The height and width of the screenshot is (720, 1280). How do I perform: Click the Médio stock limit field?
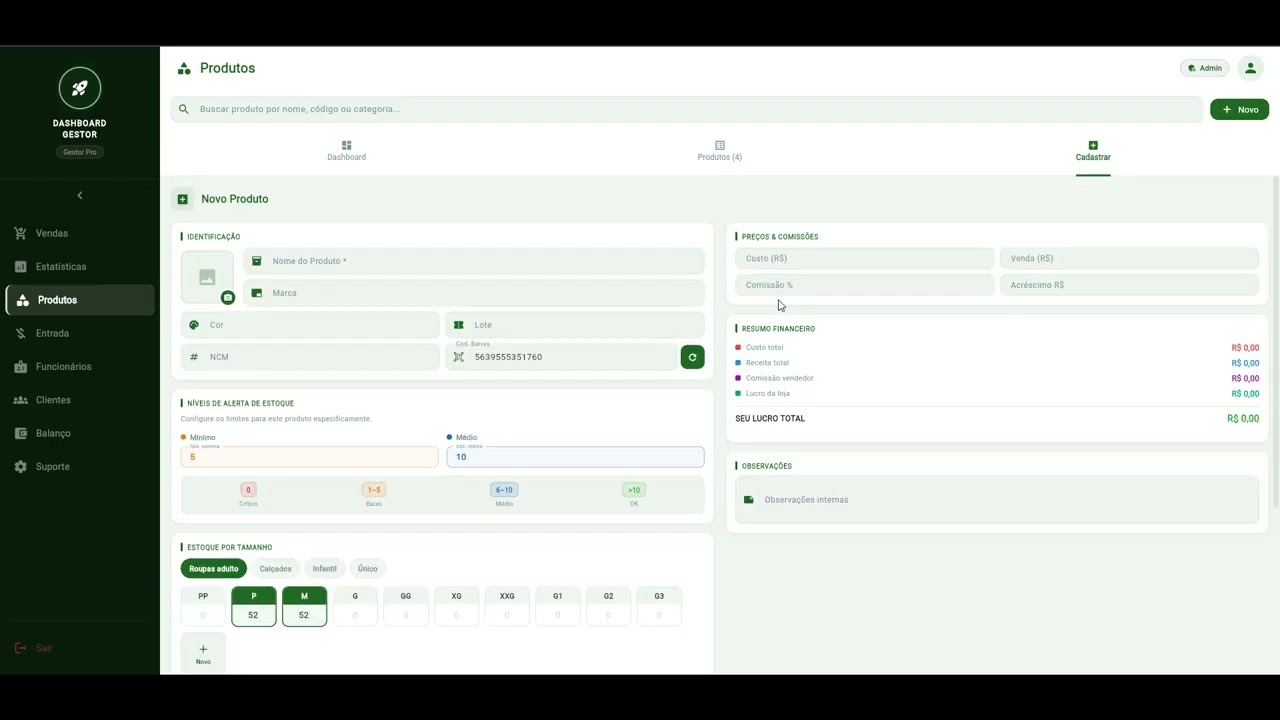(575, 457)
